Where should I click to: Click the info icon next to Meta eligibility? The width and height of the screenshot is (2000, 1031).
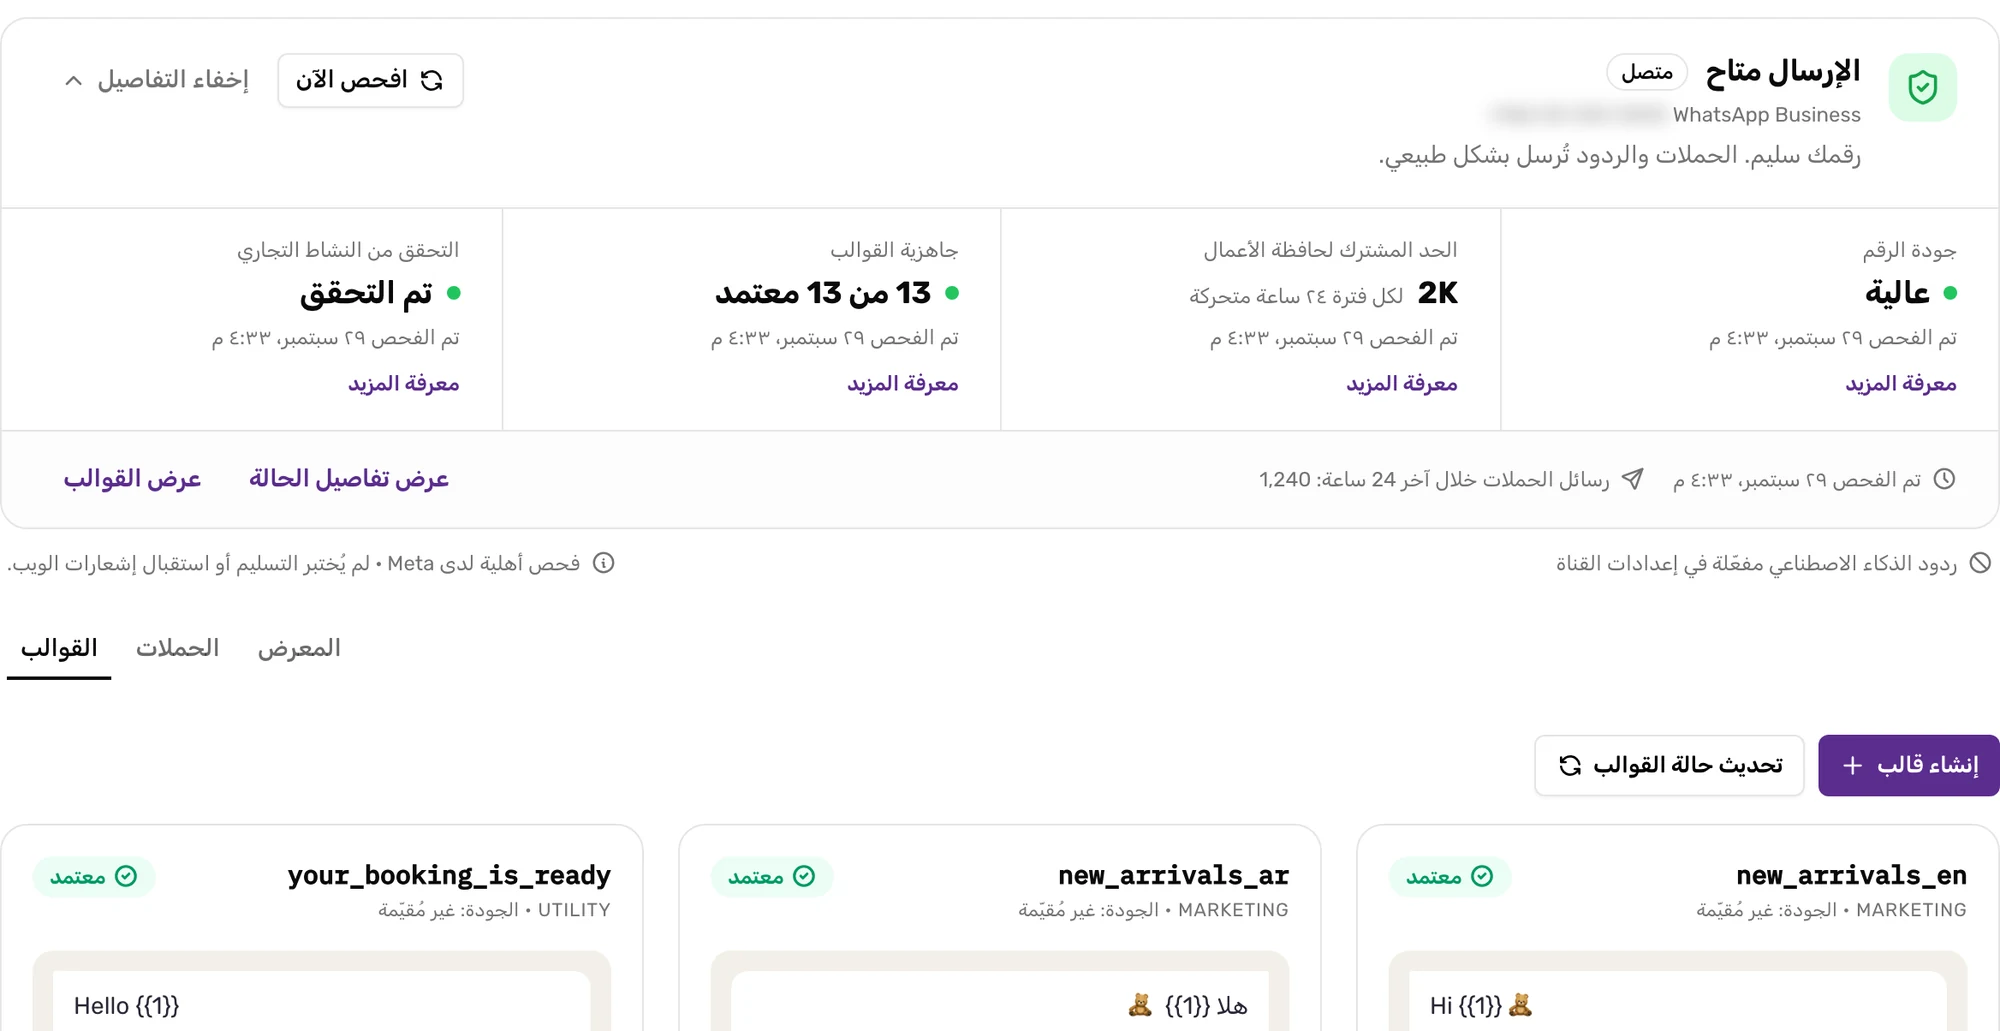(603, 563)
